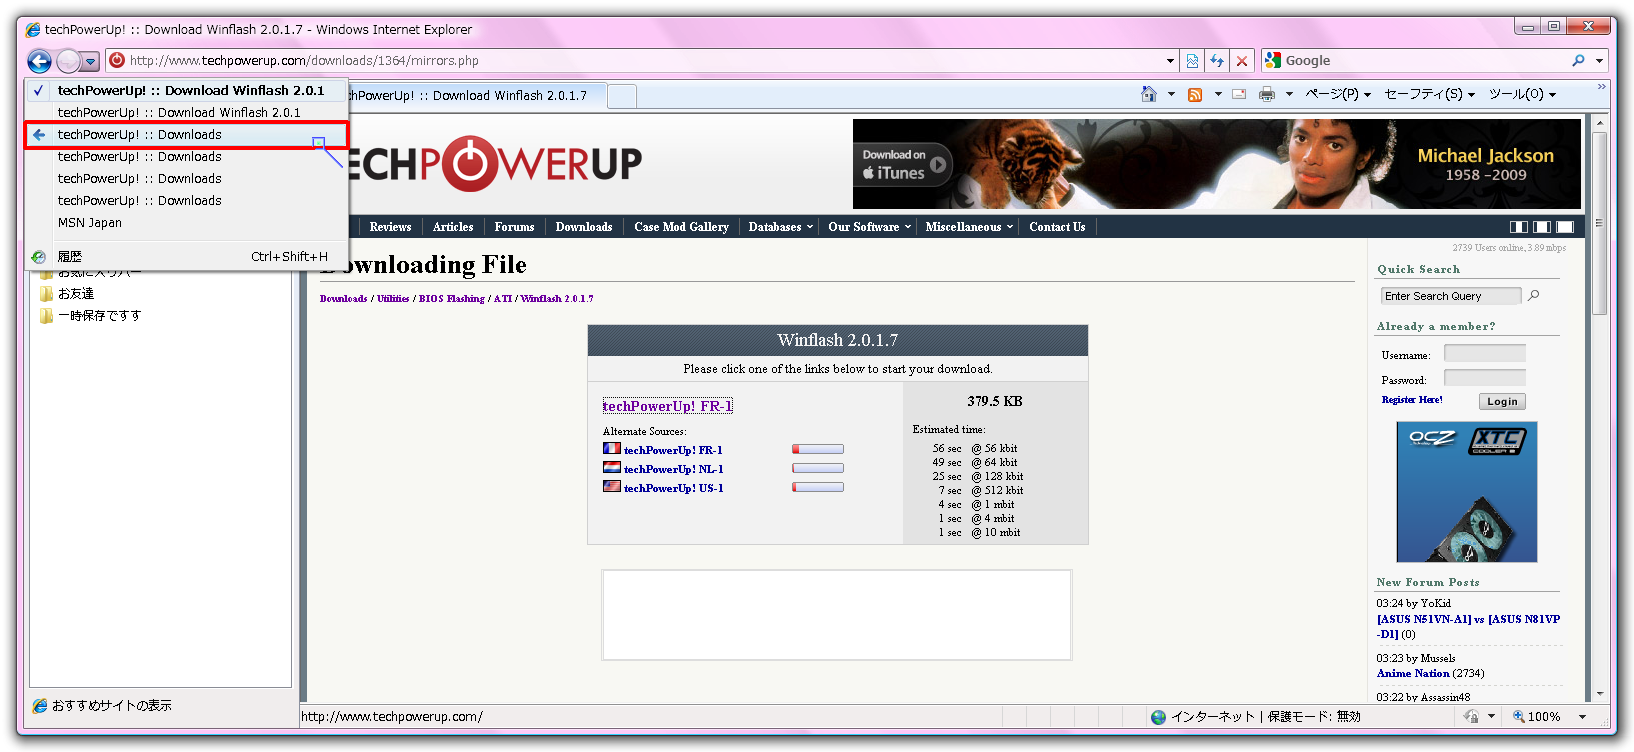Click the techPowerUp logo power icon

point(470,163)
